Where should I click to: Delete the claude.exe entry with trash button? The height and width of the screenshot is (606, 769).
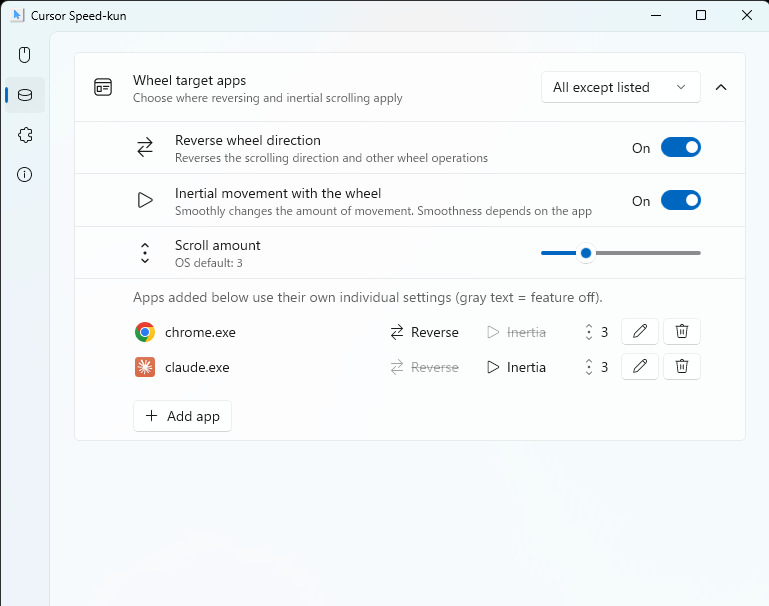coord(682,366)
